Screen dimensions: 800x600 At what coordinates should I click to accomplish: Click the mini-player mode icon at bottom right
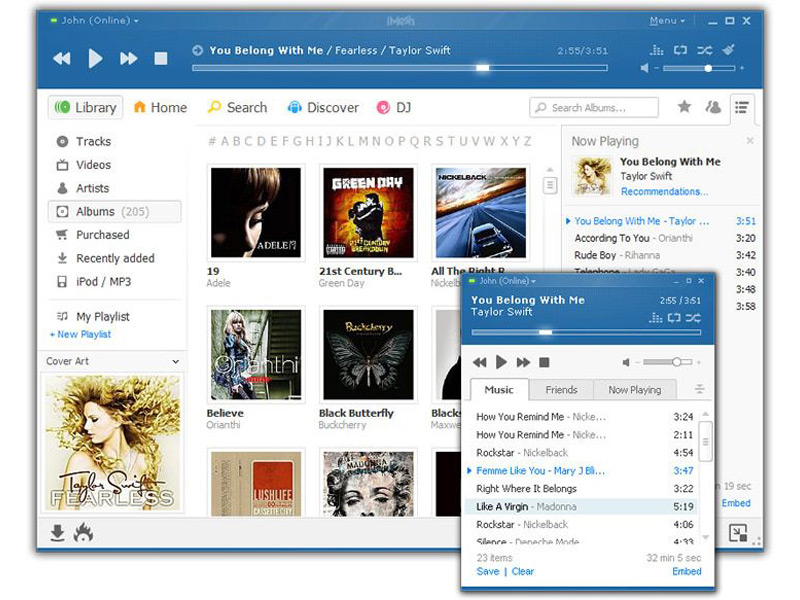tap(738, 533)
